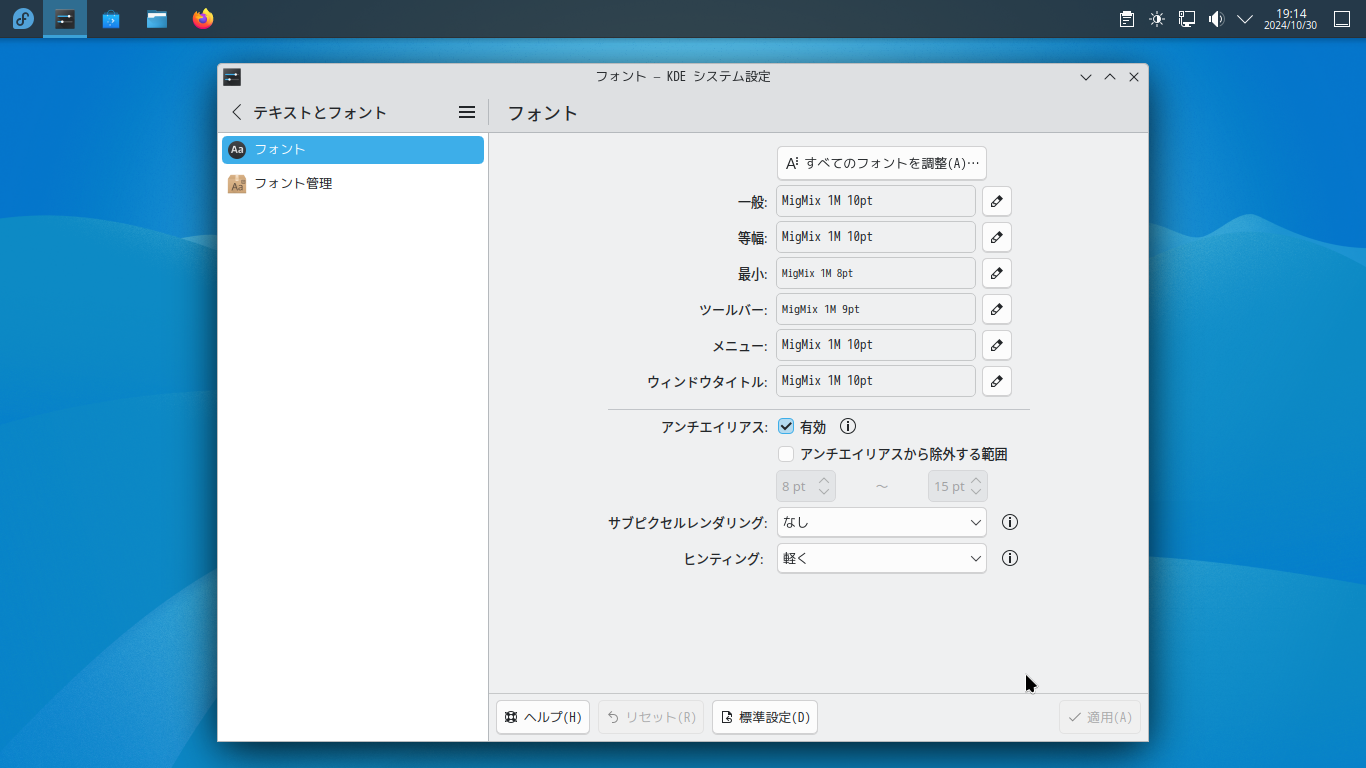Edit the ツールバー font with pencil icon
Screen dimensions: 1366x768
[x=997, y=309]
